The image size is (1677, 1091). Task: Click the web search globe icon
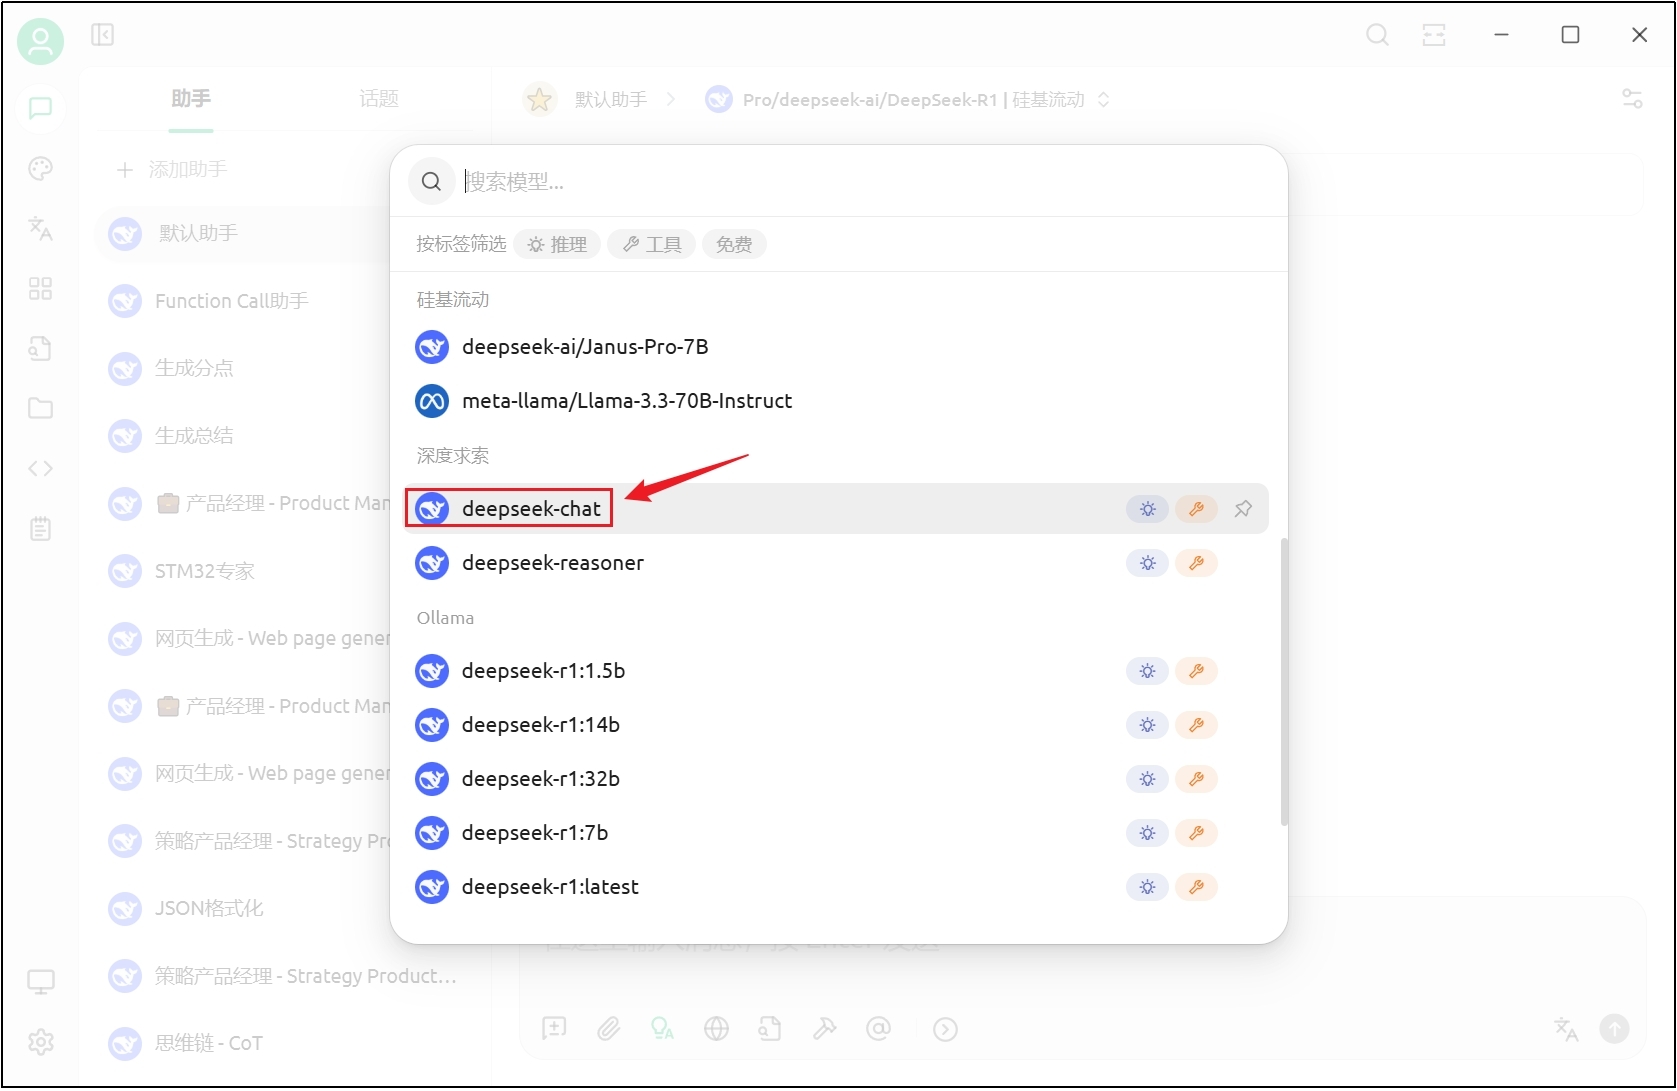tap(716, 1028)
